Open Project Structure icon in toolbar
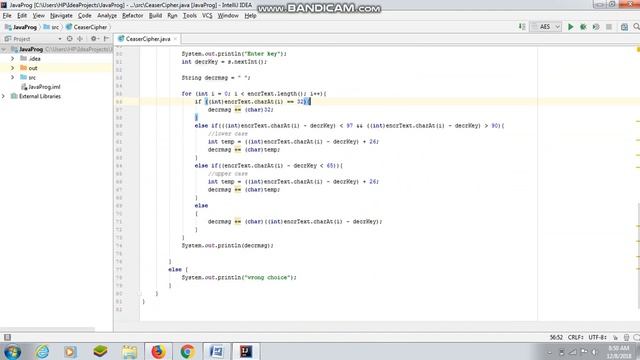 [x=624, y=27]
